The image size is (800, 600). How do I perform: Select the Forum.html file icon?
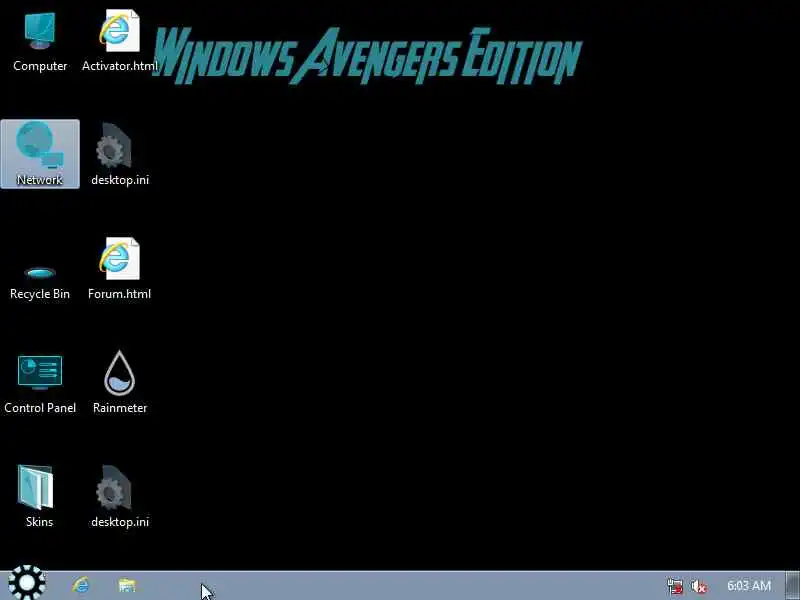pos(119,269)
